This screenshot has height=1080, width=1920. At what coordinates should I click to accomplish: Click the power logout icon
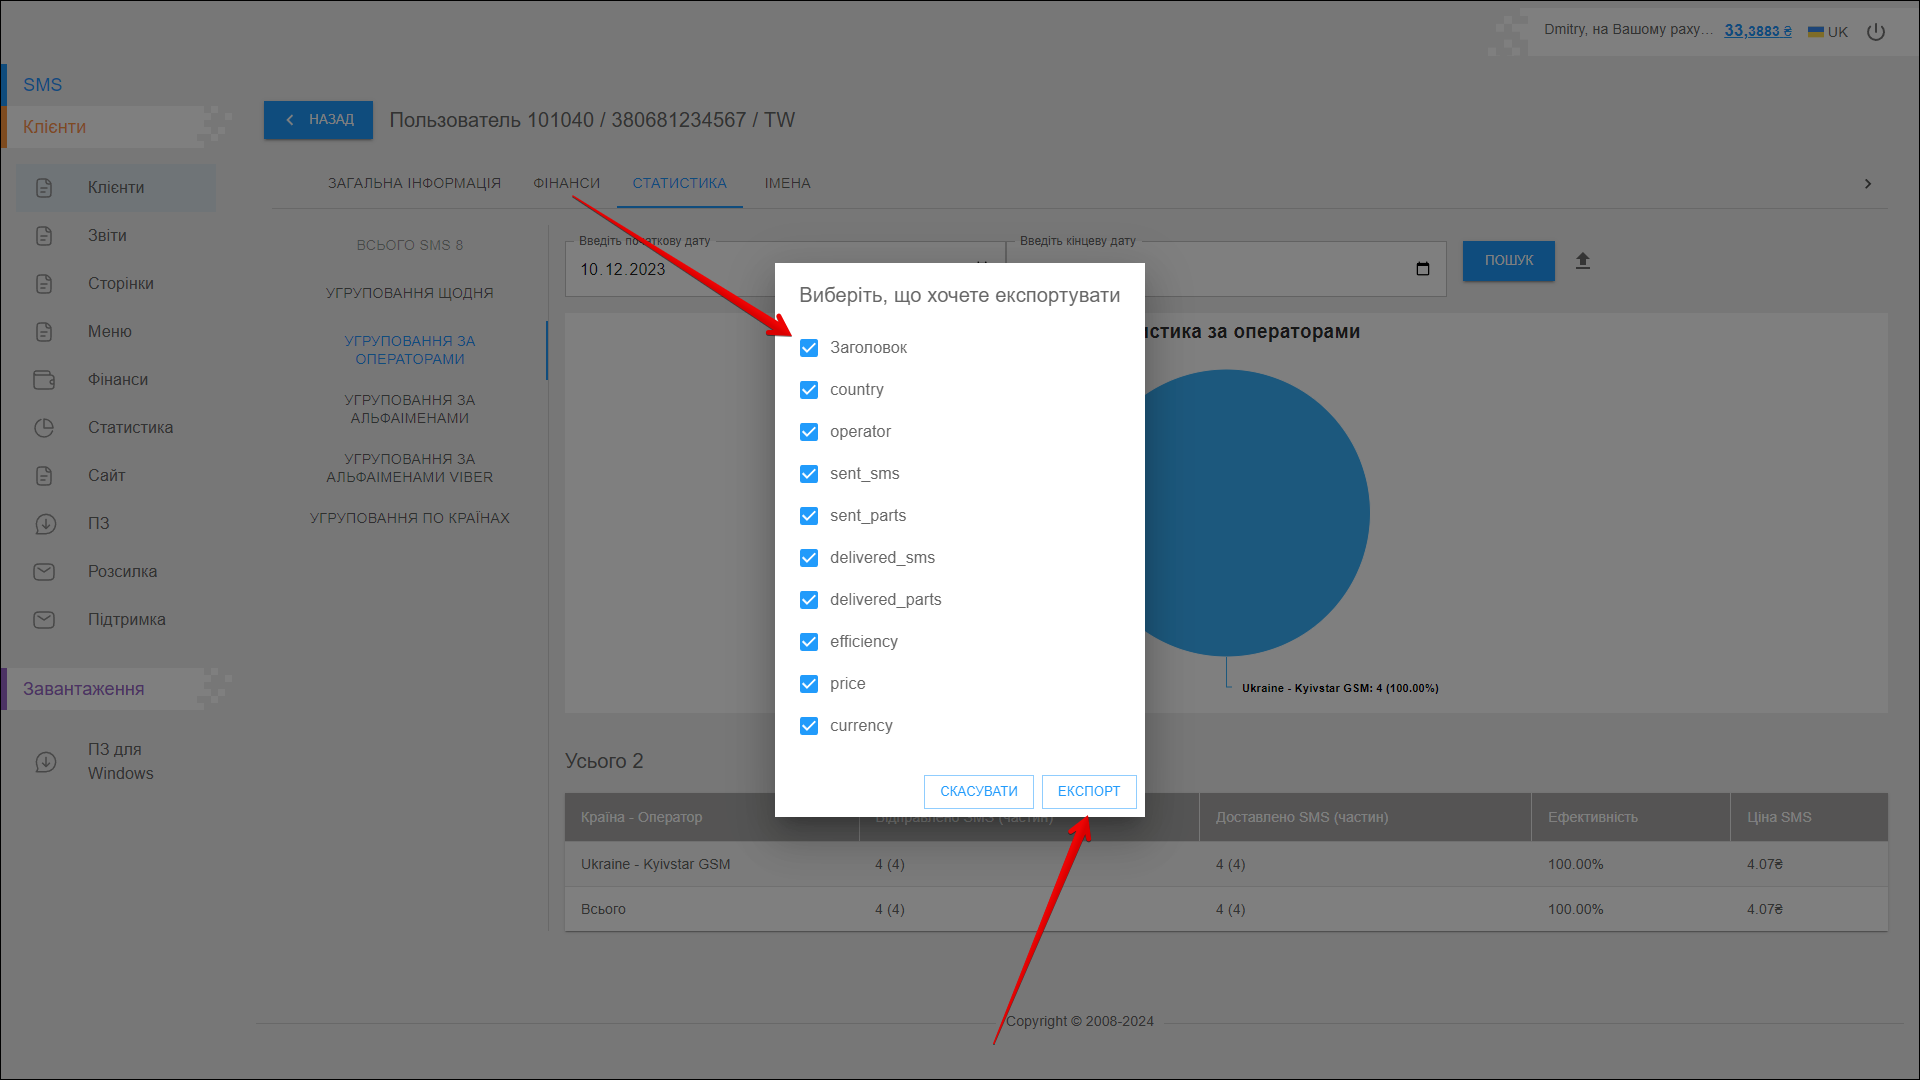(x=1876, y=32)
